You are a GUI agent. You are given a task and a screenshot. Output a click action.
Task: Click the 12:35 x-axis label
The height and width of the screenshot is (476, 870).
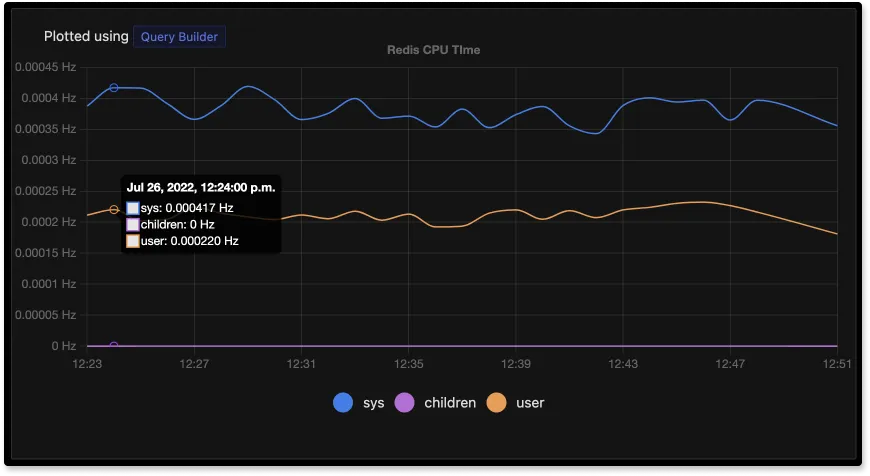click(408, 364)
